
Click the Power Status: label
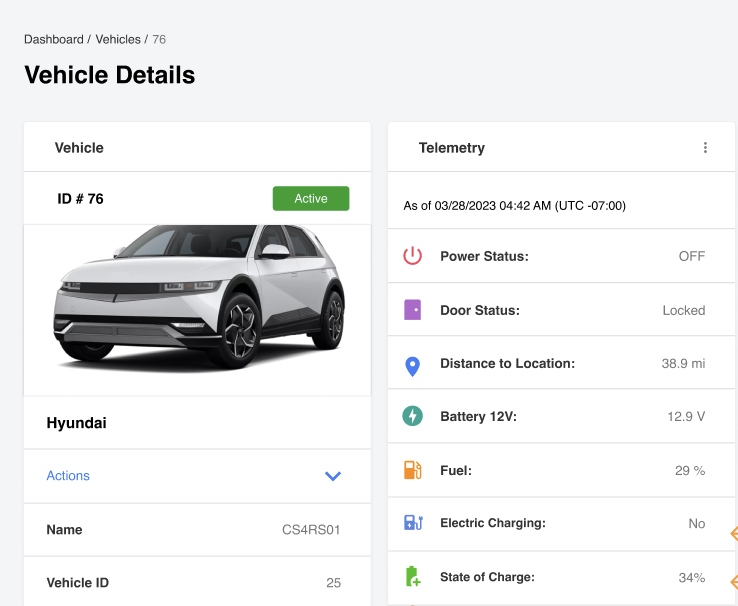point(484,256)
